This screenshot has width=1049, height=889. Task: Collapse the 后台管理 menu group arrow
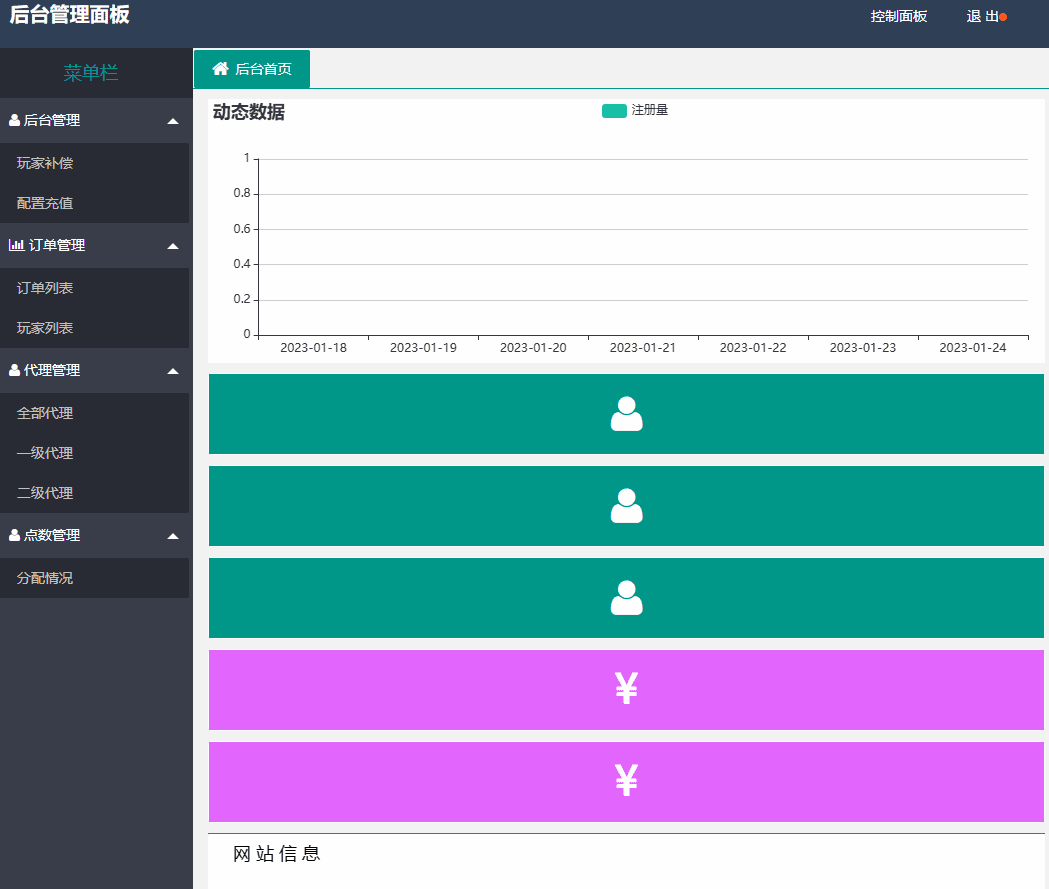coord(173,121)
